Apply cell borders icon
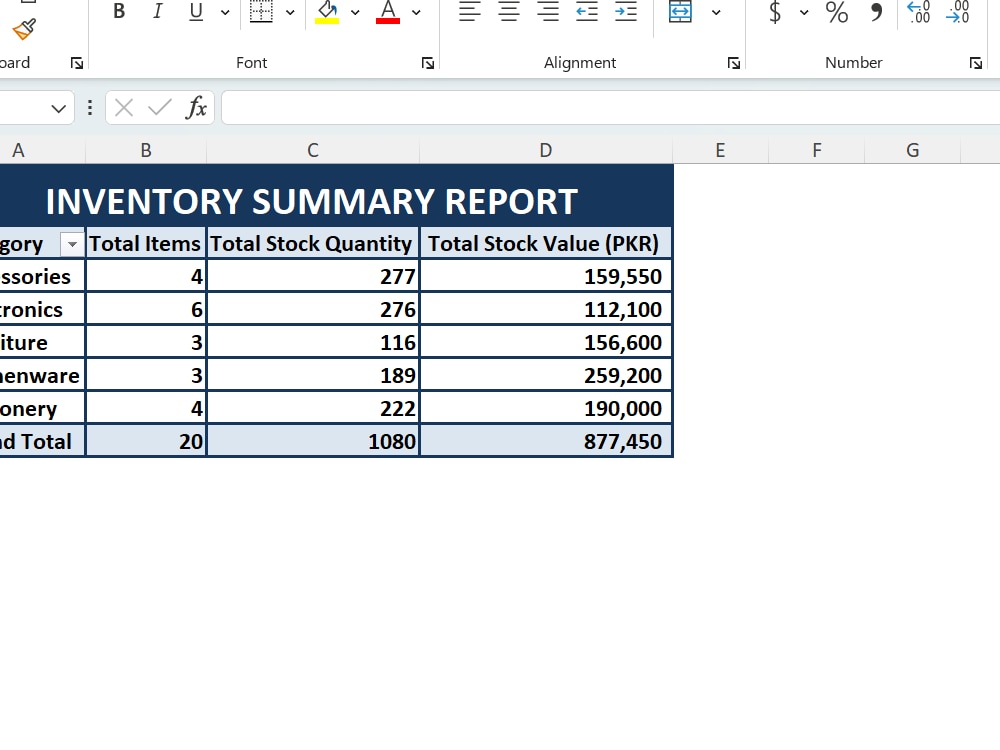This screenshot has height=750, width=1000. click(261, 11)
